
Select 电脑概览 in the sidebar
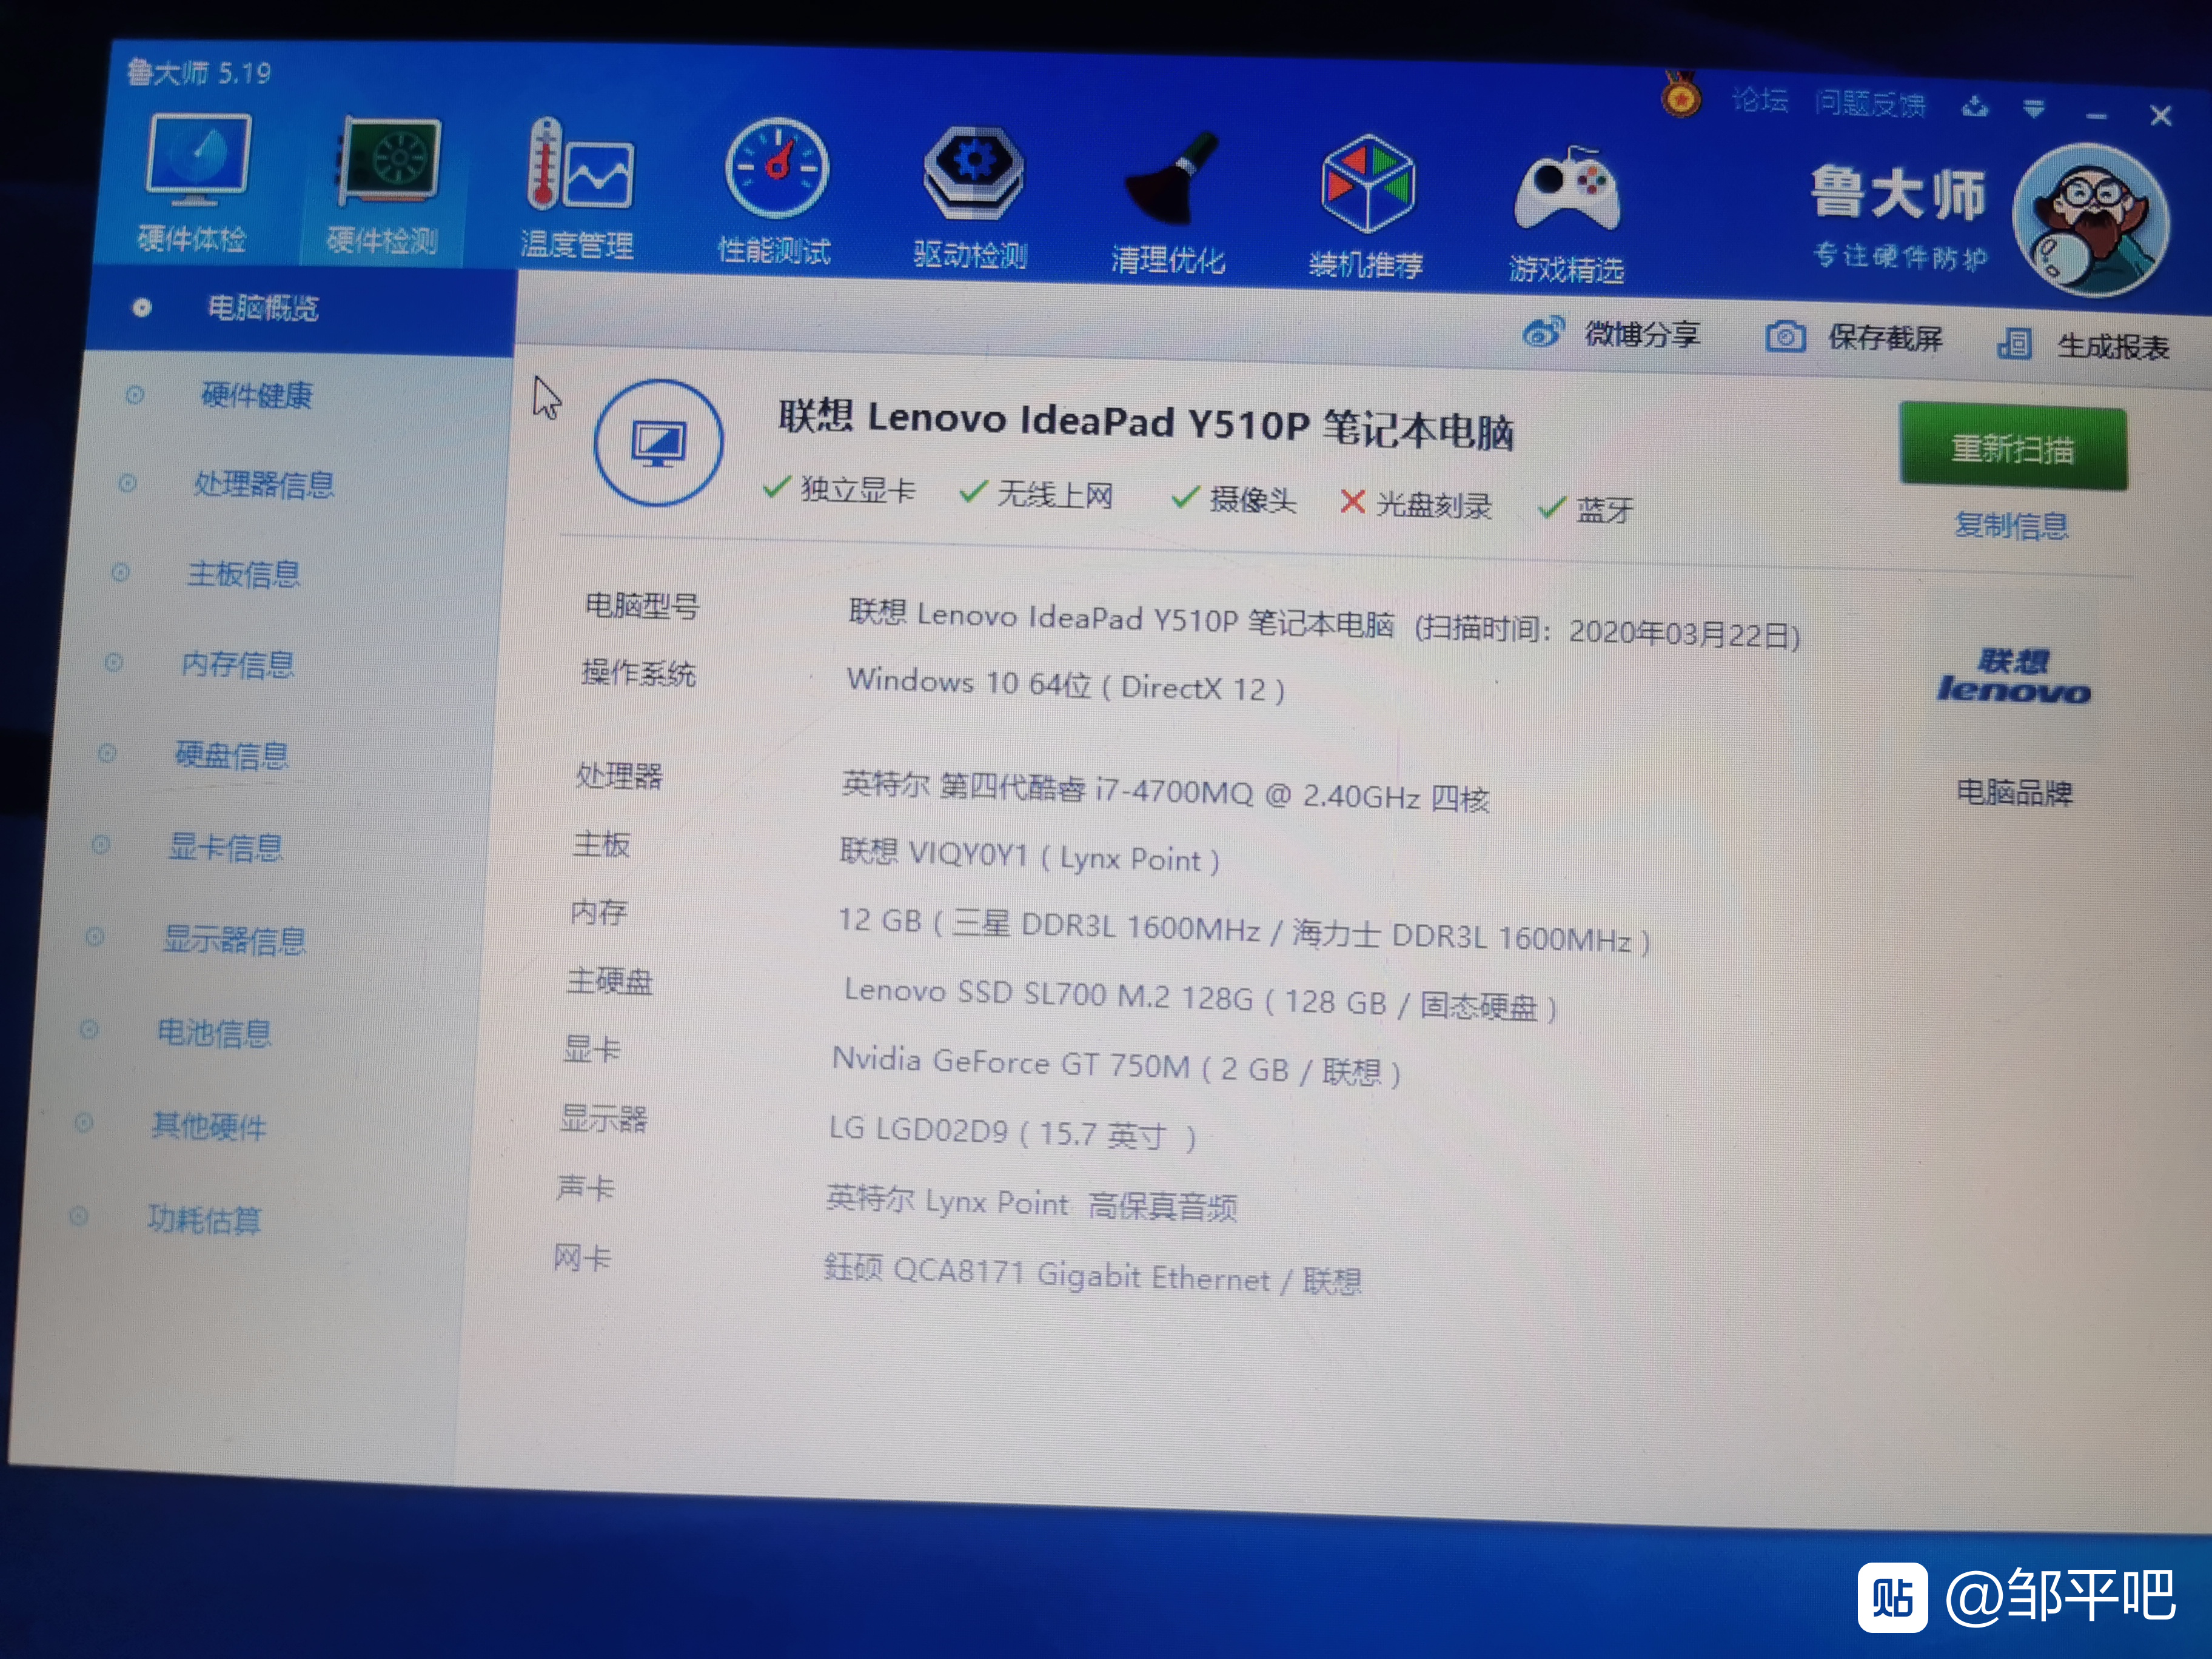[x=299, y=309]
